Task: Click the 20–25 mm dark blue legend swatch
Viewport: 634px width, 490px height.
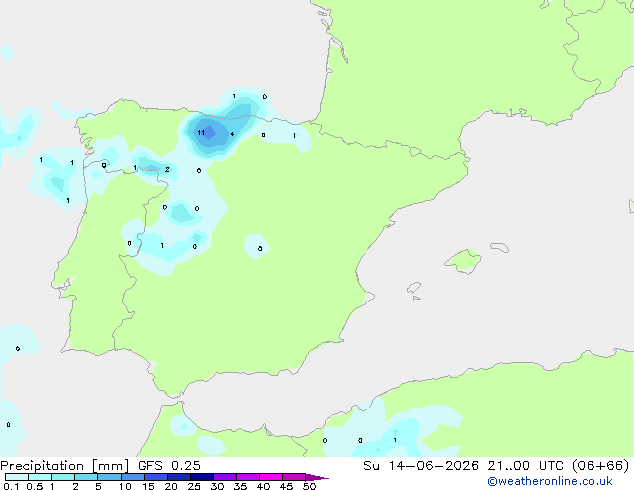Action: pos(178,477)
